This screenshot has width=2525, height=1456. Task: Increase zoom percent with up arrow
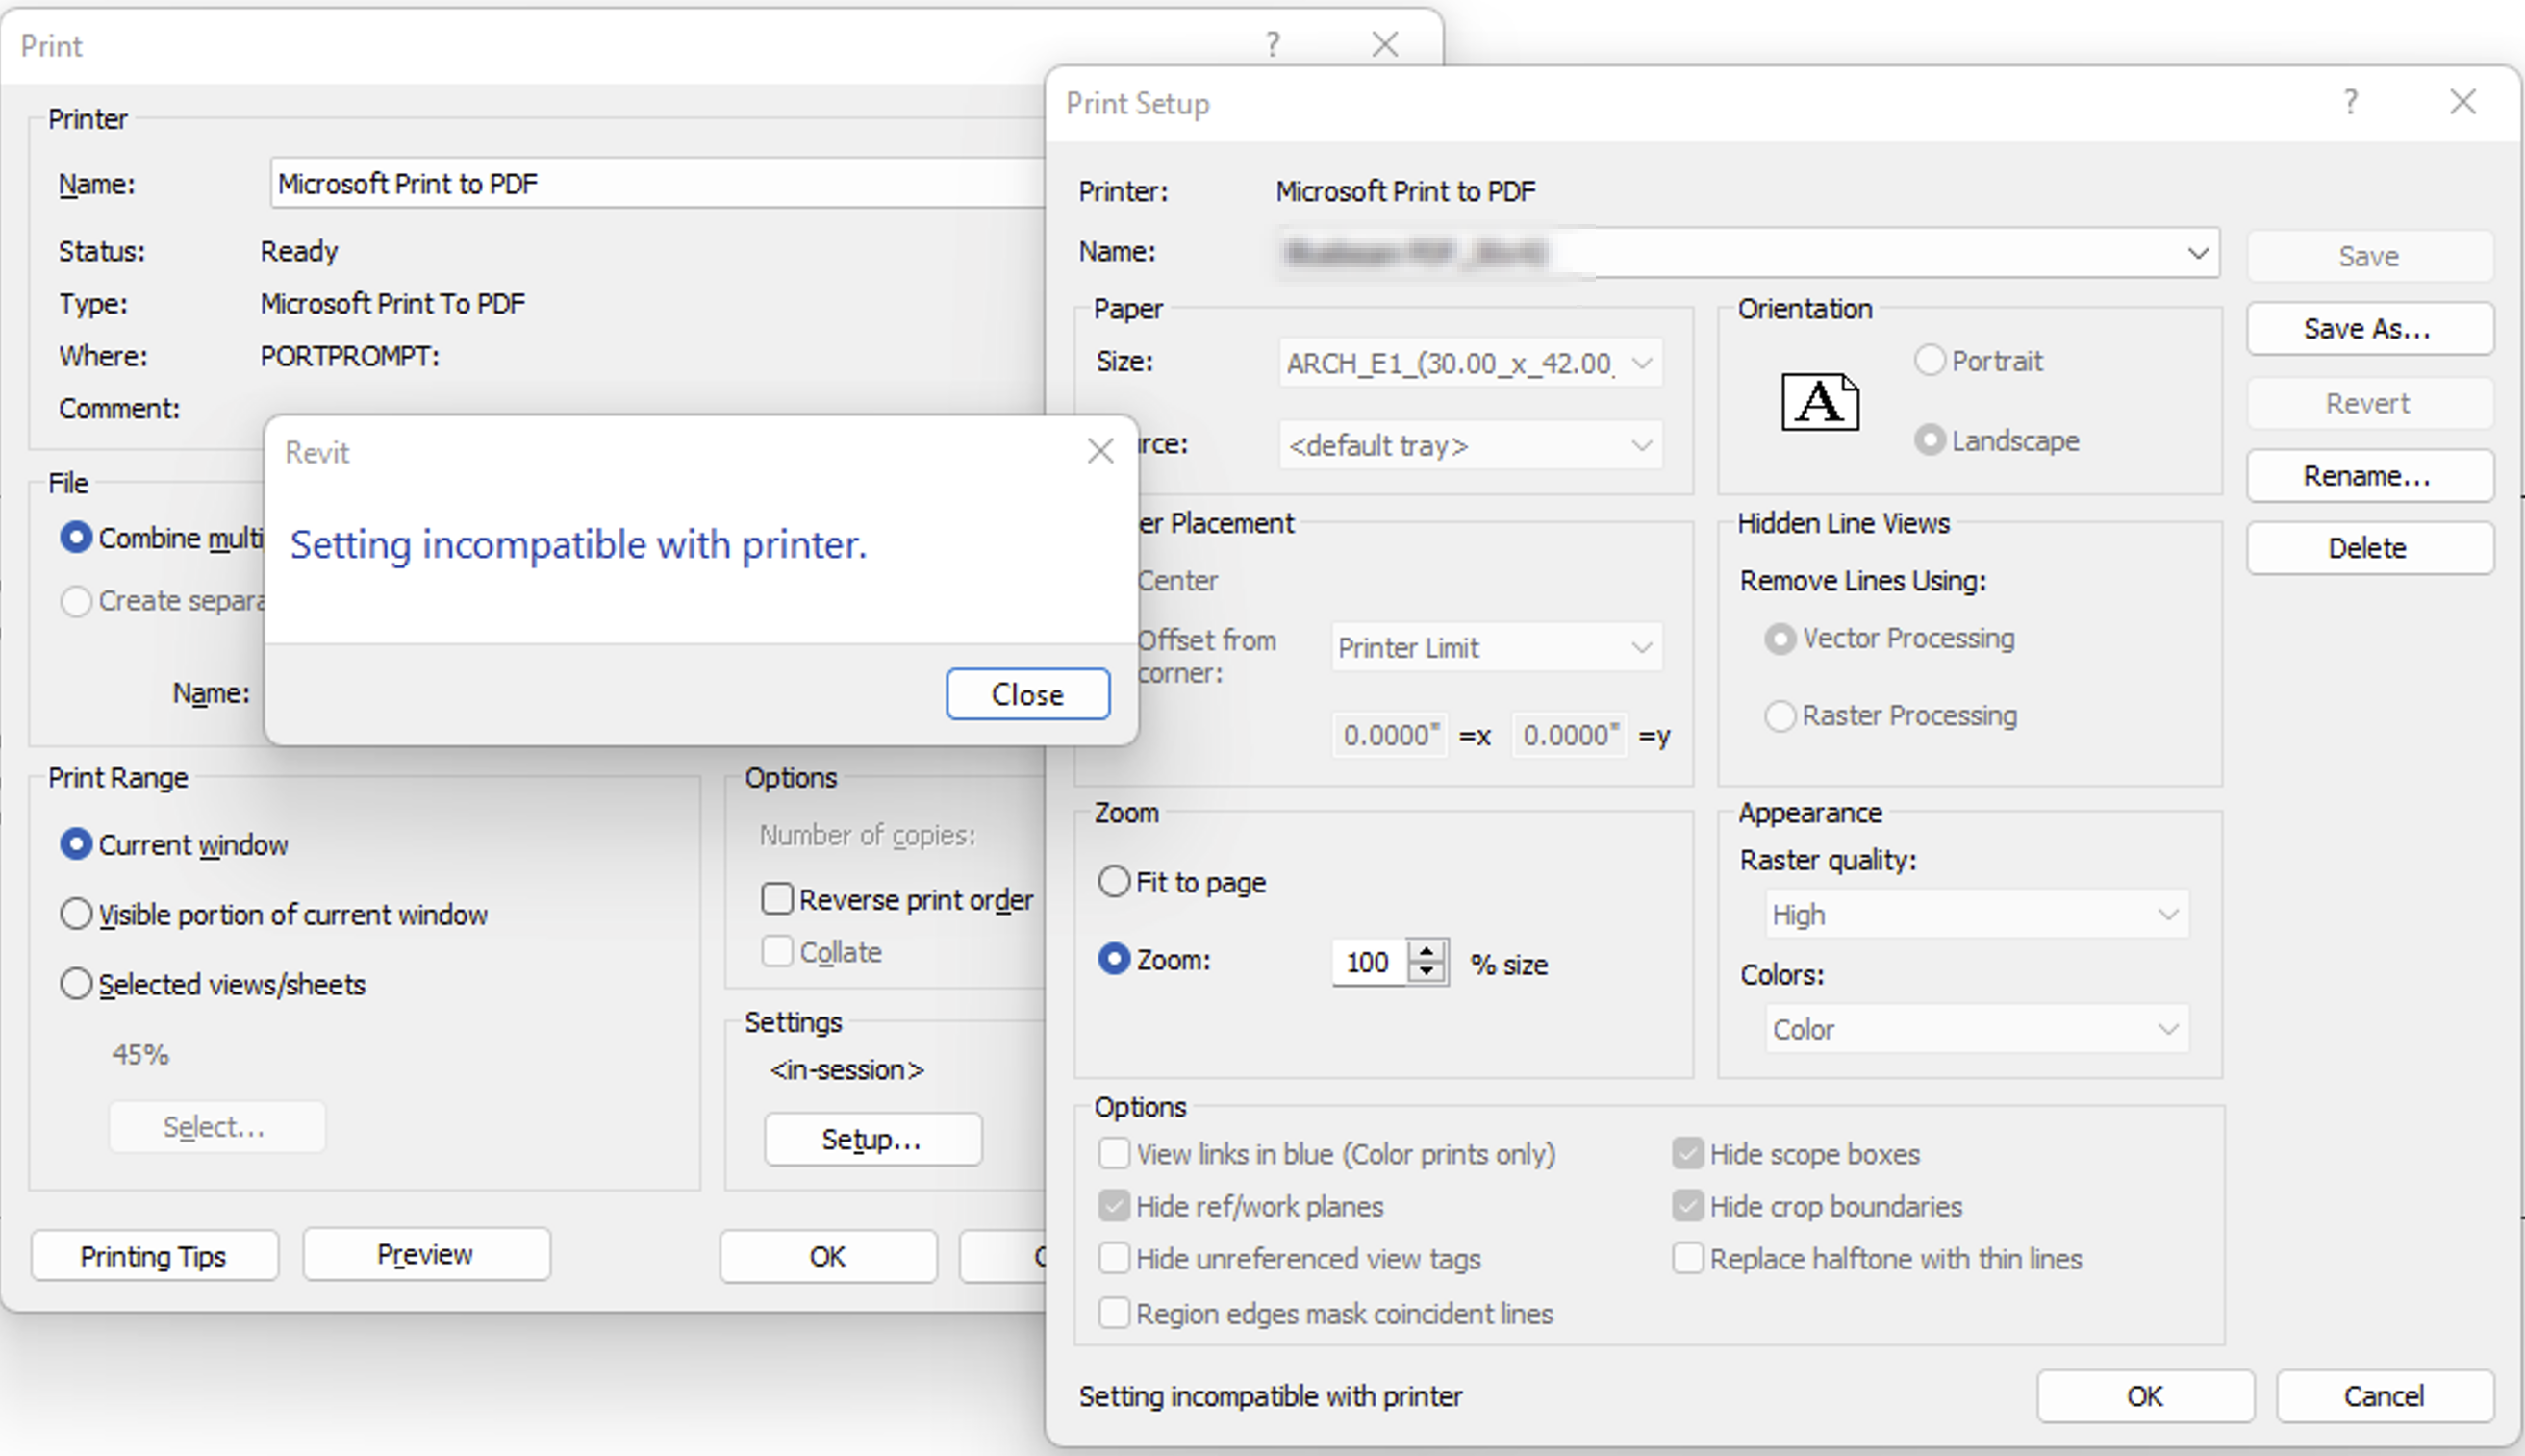click(x=1427, y=950)
